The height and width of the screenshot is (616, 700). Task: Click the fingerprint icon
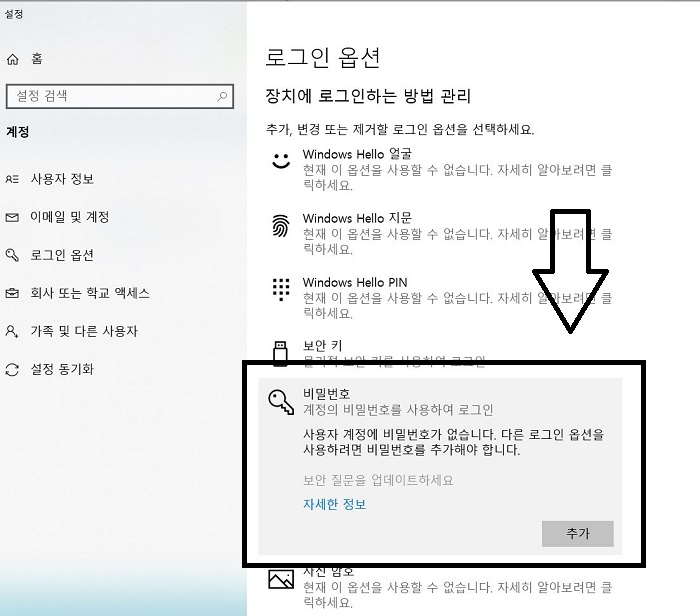click(x=281, y=225)
